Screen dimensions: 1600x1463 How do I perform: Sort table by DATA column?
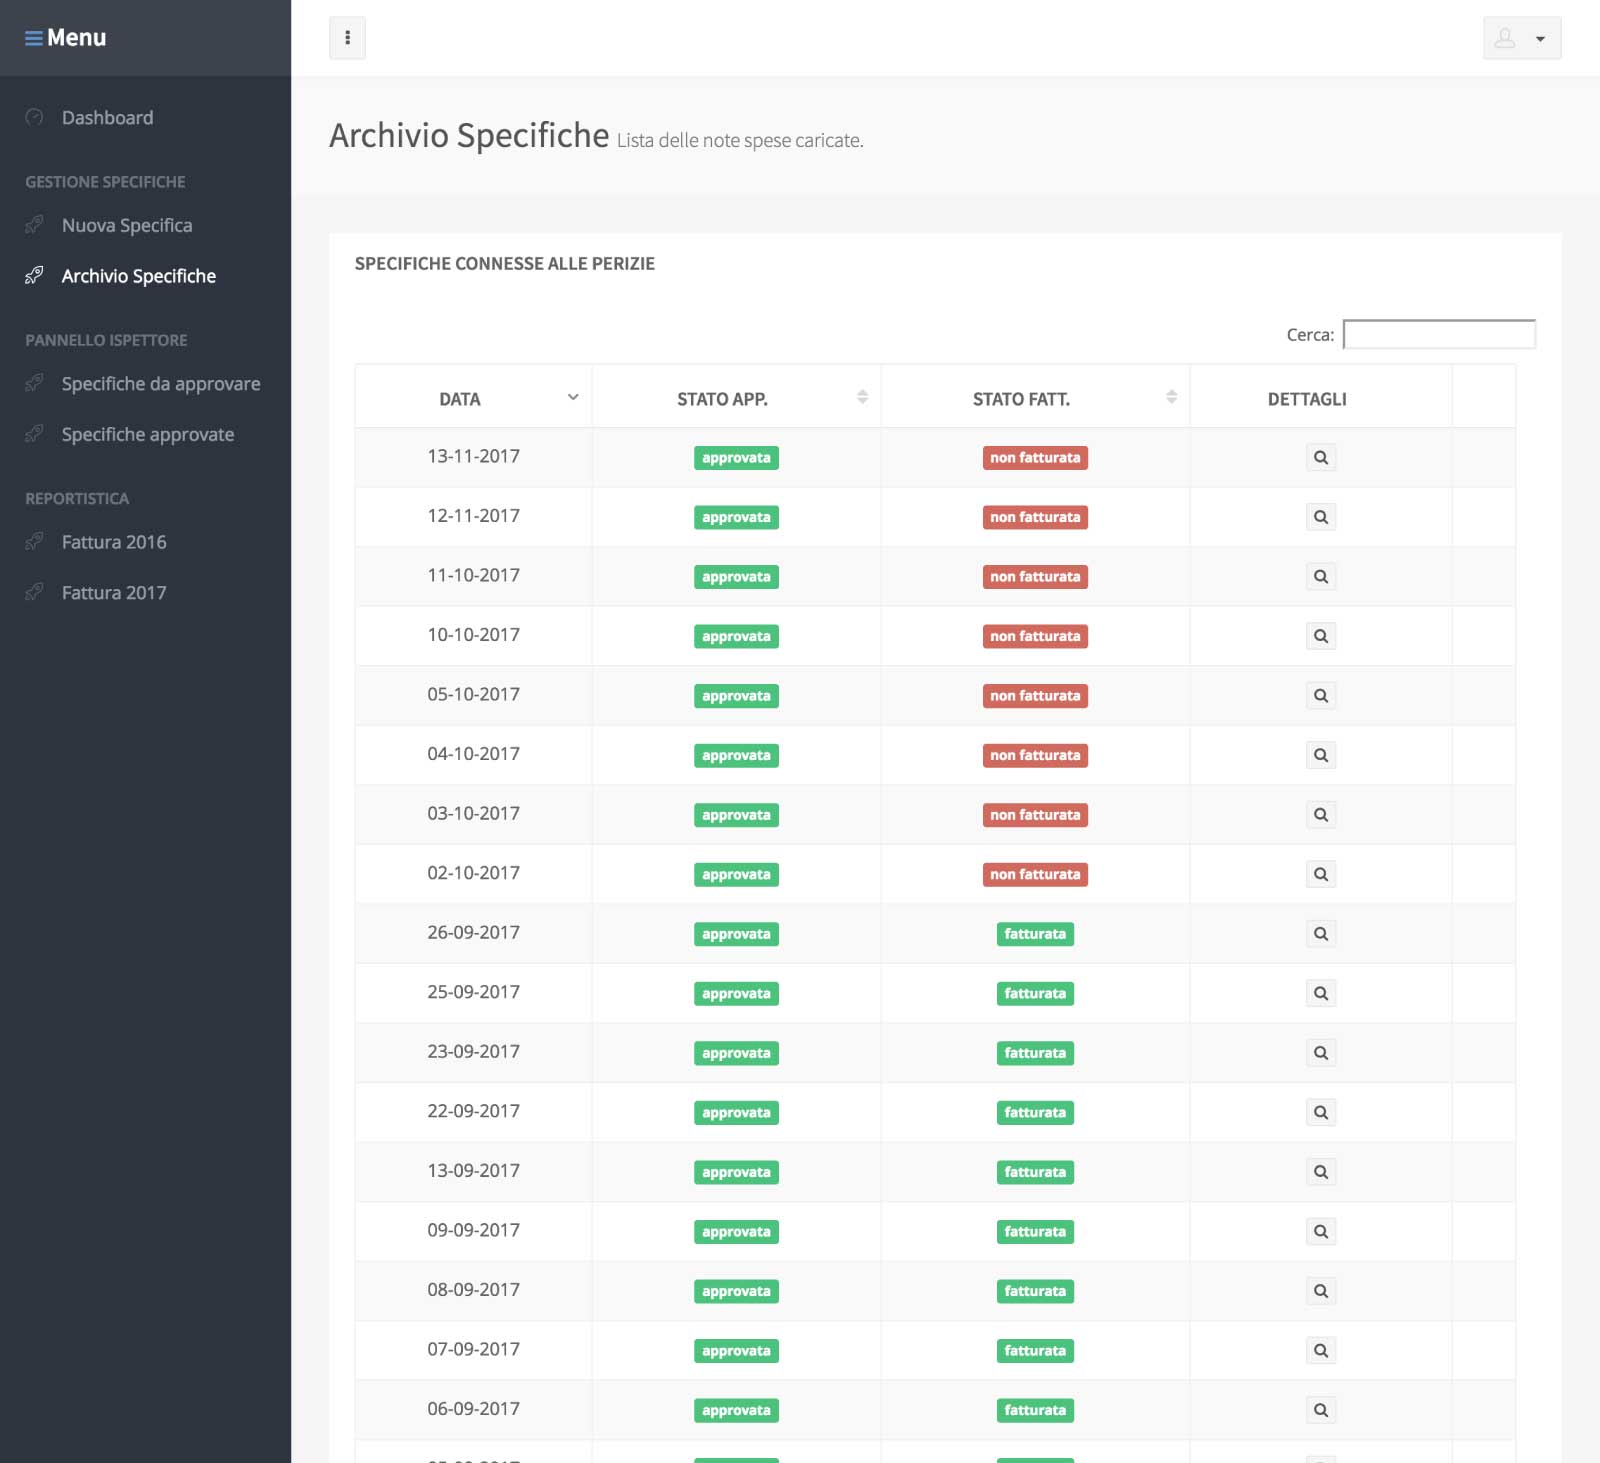(x=473, y=398)
